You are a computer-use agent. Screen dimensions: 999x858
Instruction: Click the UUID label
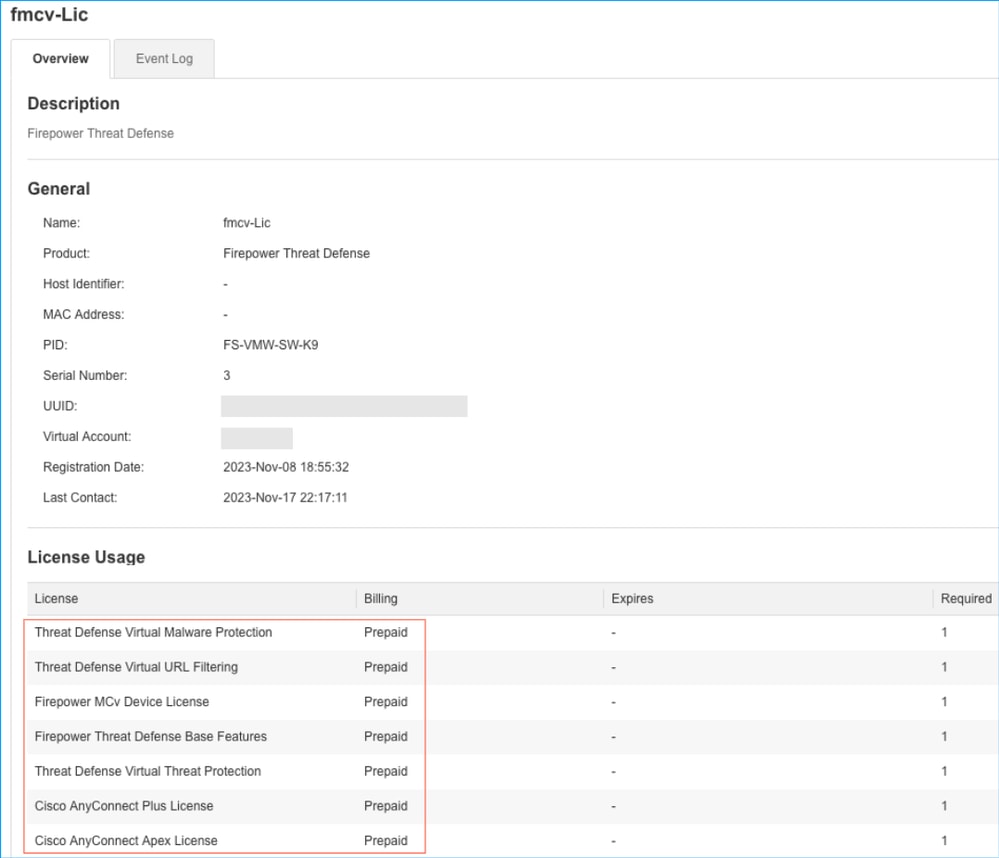pyautogui.click(x=60, y=406)
